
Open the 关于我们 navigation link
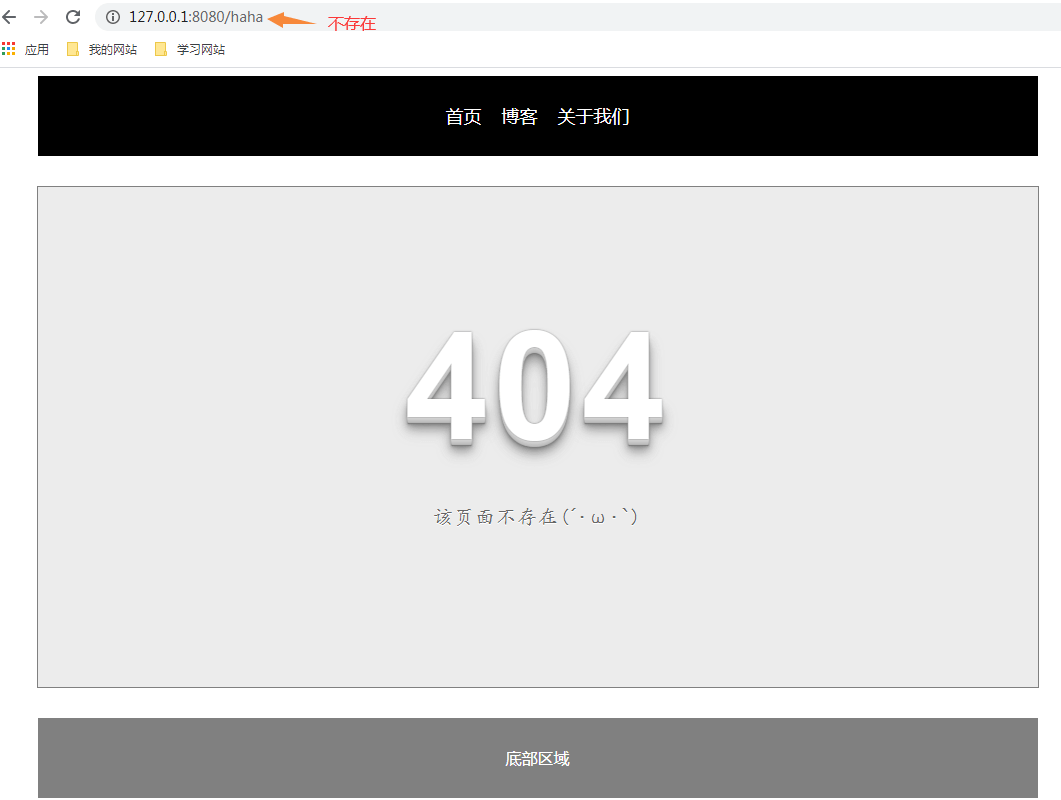pyautogui.click(x=593, y=116)
